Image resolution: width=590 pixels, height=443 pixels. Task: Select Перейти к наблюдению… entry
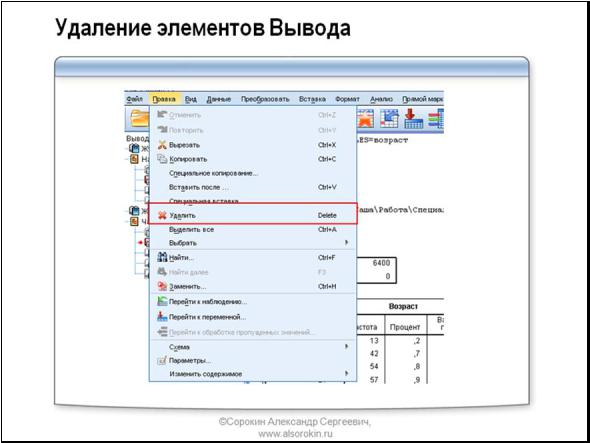click(252, 302)
